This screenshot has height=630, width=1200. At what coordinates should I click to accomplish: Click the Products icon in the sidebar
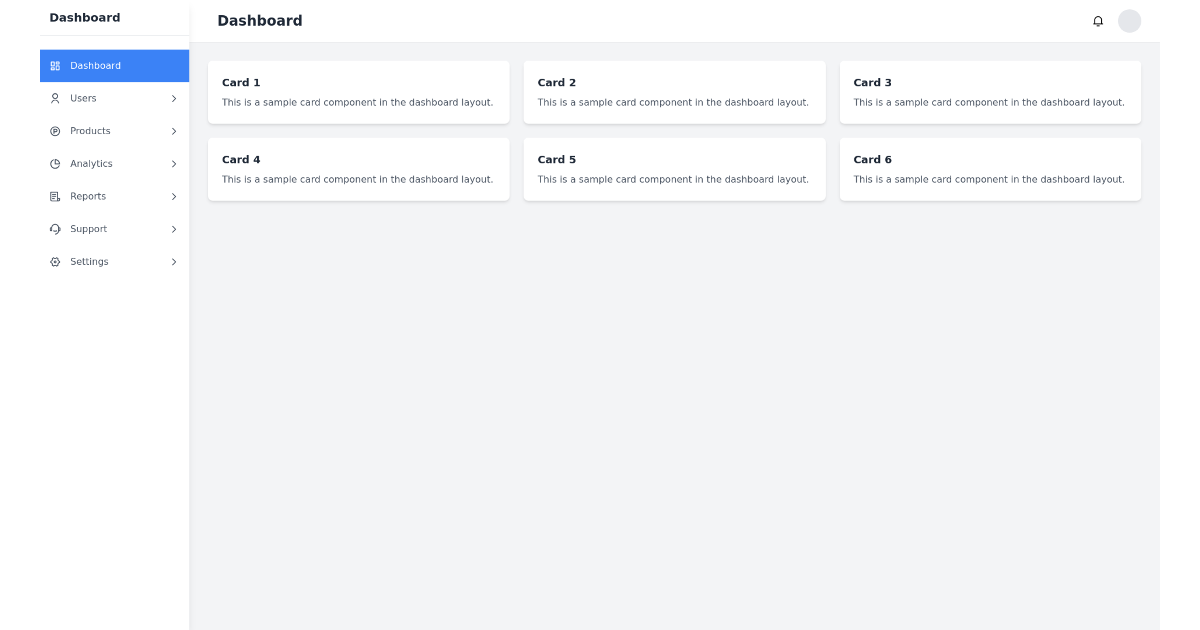55,131
